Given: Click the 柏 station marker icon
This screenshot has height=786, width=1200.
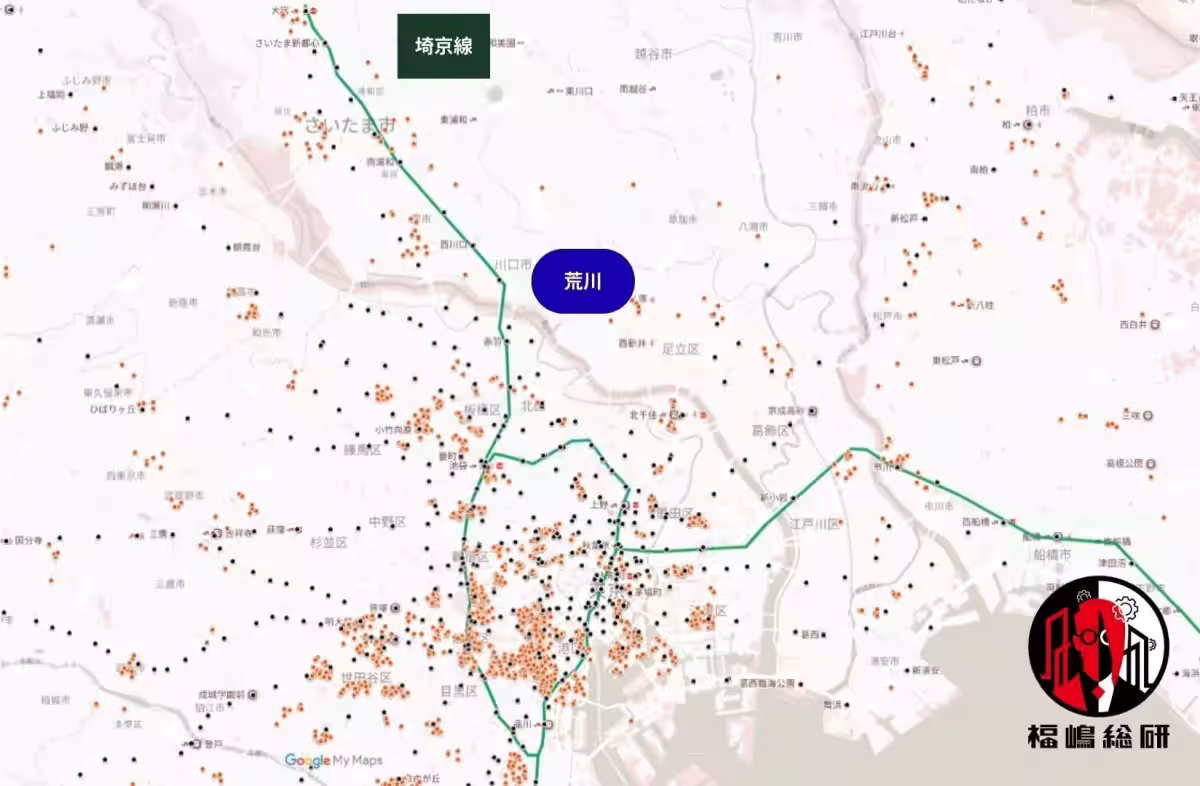Looking at the screenshot, I should click(x=1028, y=124).
